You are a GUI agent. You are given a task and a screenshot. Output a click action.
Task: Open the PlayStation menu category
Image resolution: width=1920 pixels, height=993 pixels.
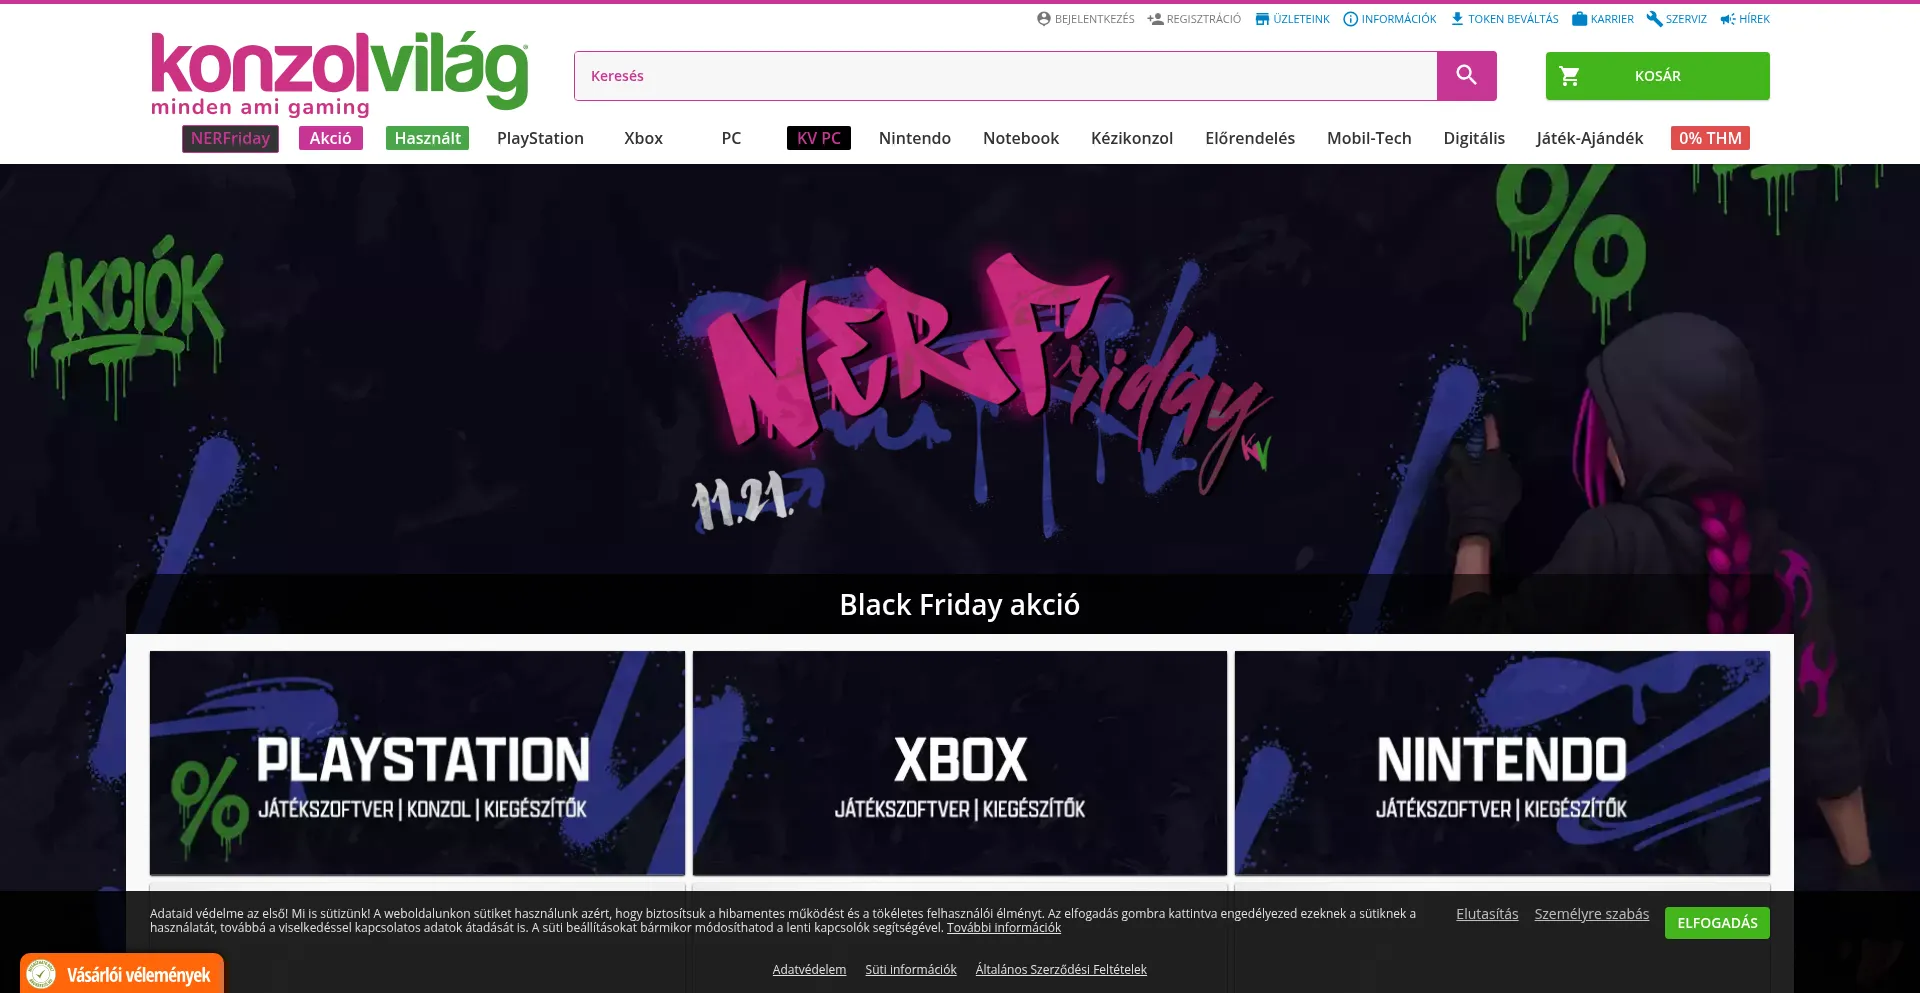coord(540,138)
